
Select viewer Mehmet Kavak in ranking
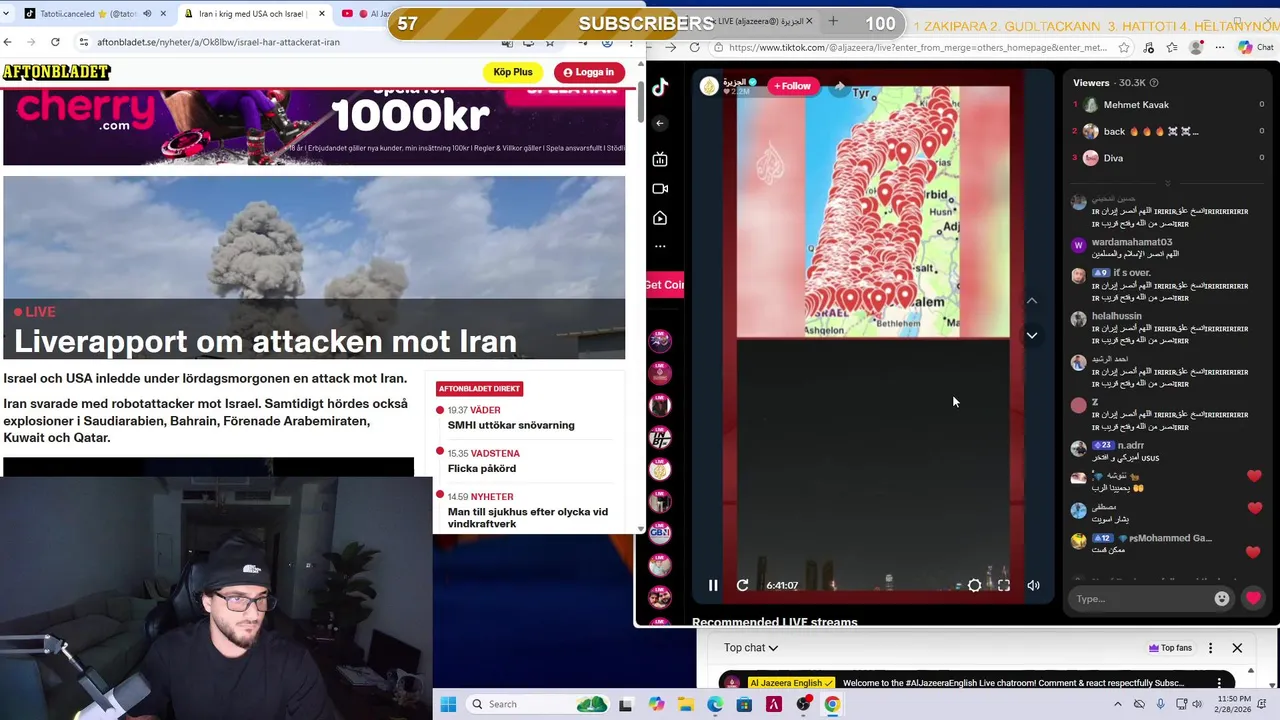pyautogui.click(x=1136, y=105)
